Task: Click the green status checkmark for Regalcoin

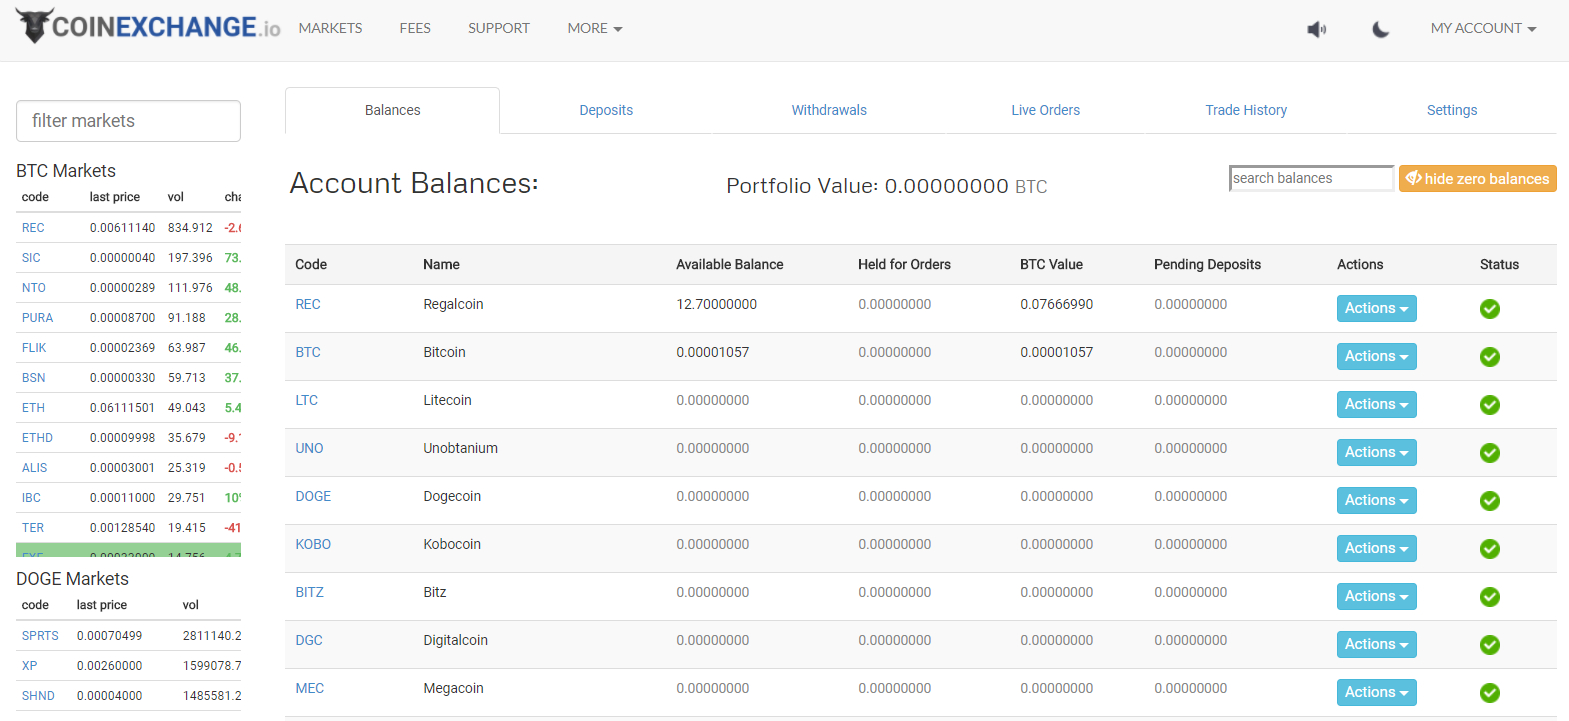Action: click(x=1489, y=309)
